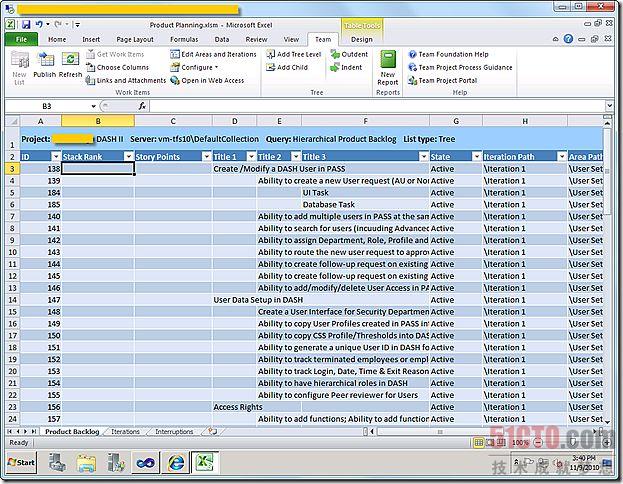623x484 pixels.
Task: Save the workbook from Quick Access
Action: click(26, 25)
